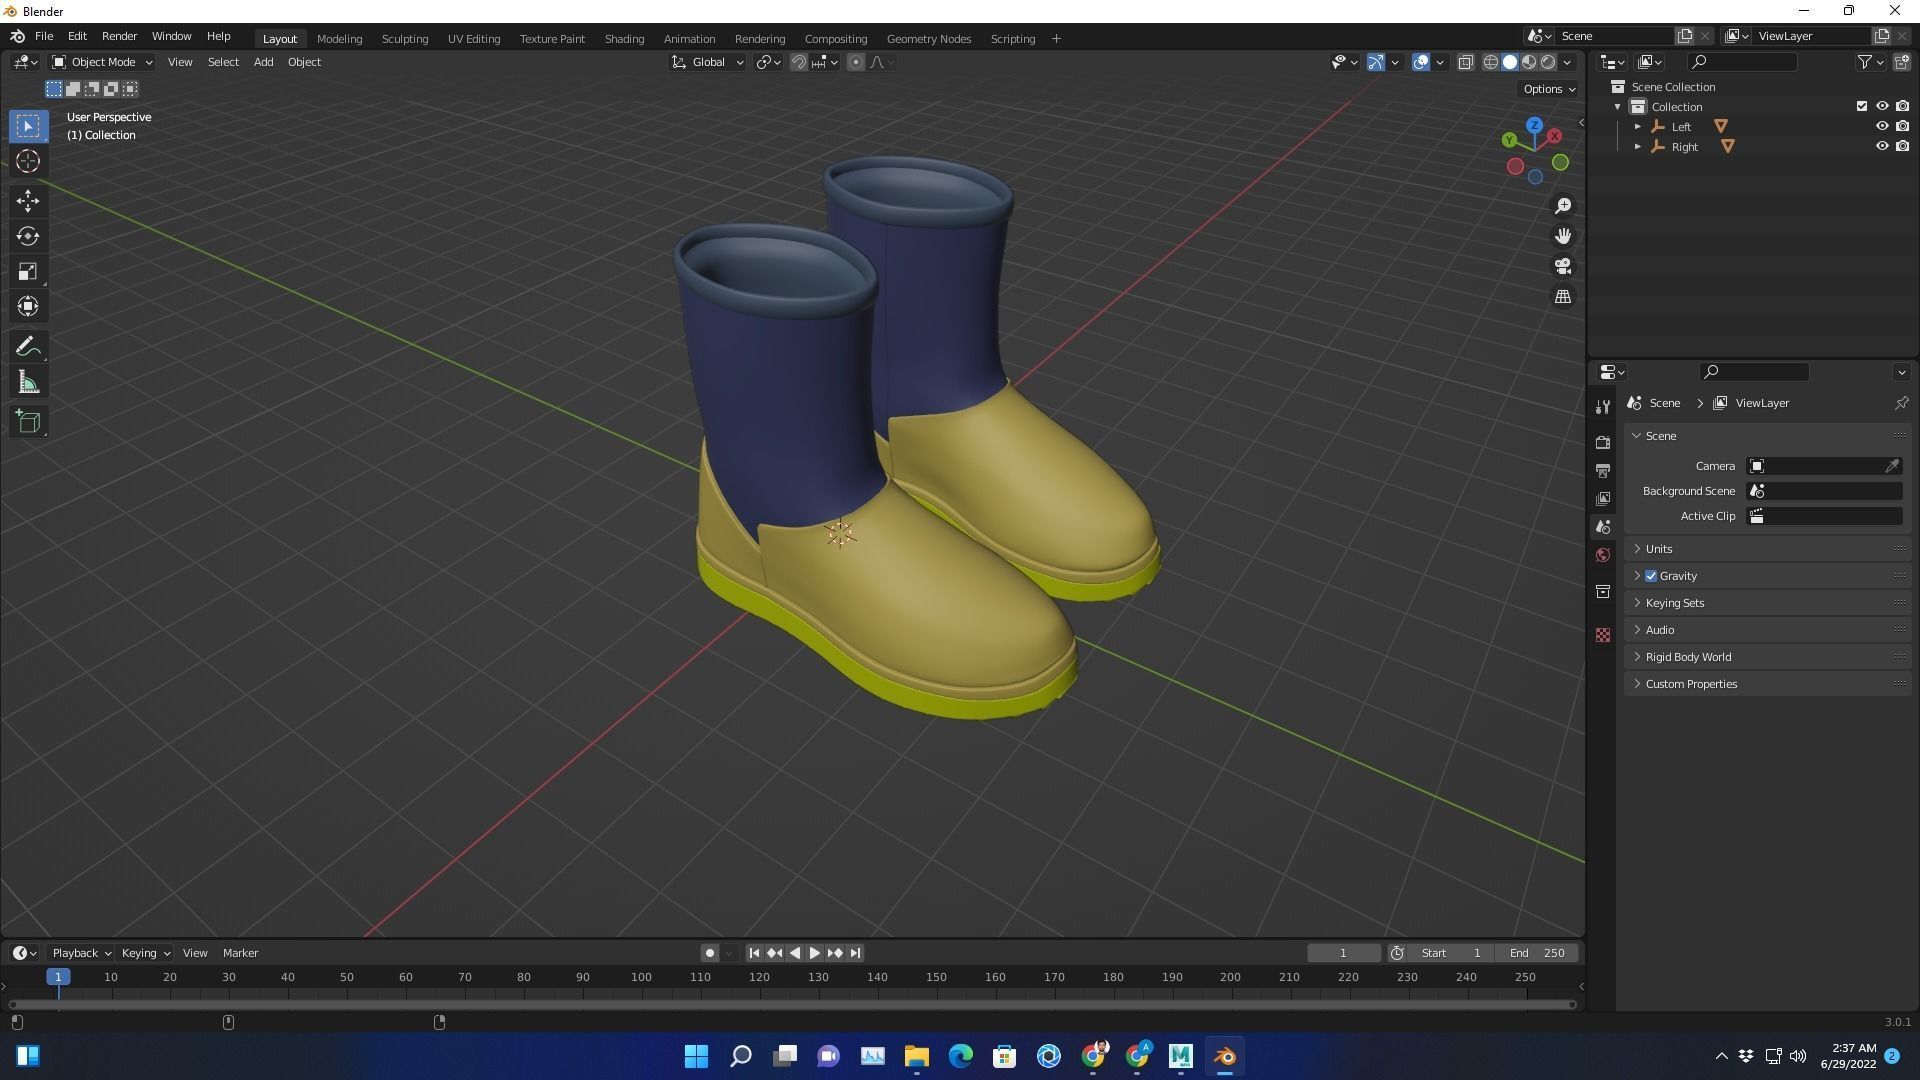Uncheck the Gravity checkbox
This screenshot has height=1080, width=1920.
point(1651,576)
